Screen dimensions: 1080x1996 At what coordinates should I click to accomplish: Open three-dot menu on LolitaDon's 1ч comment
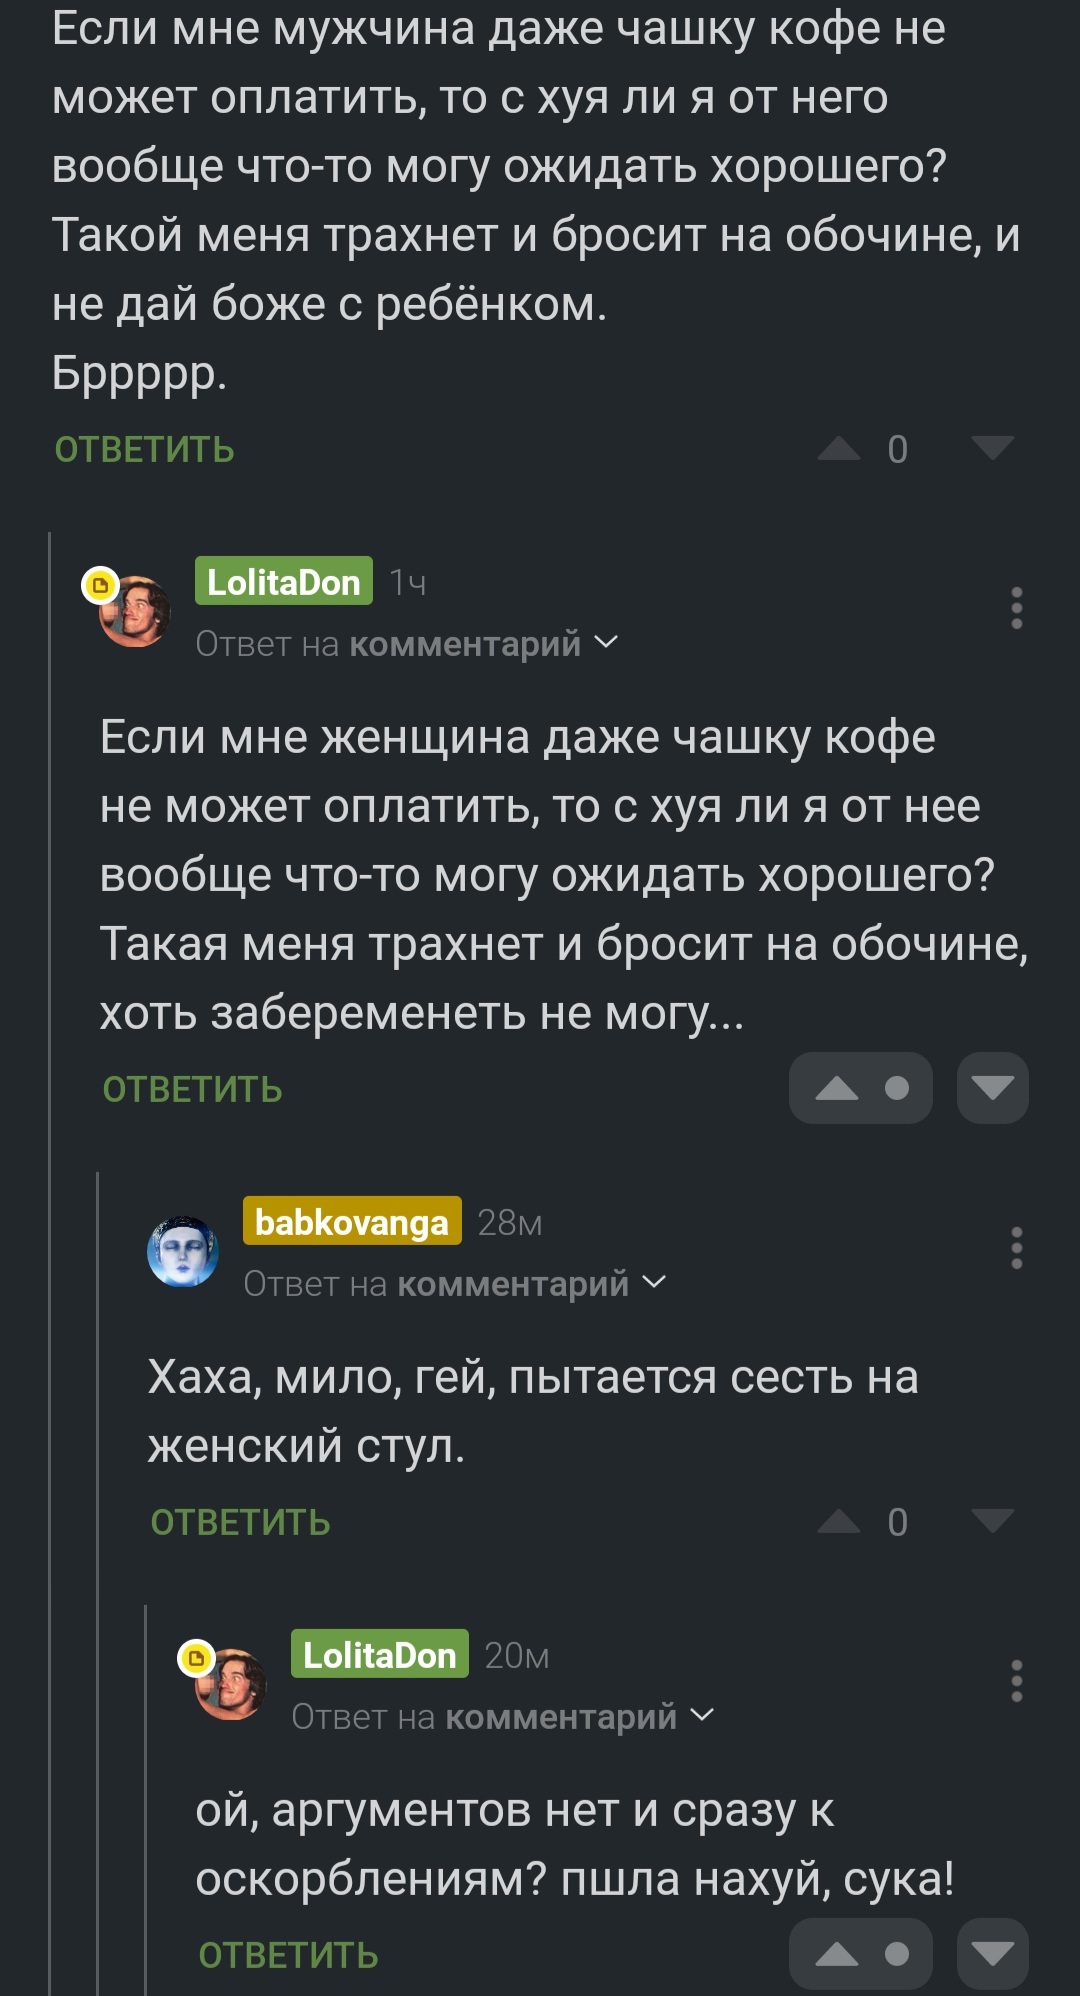coord(1017,608)
